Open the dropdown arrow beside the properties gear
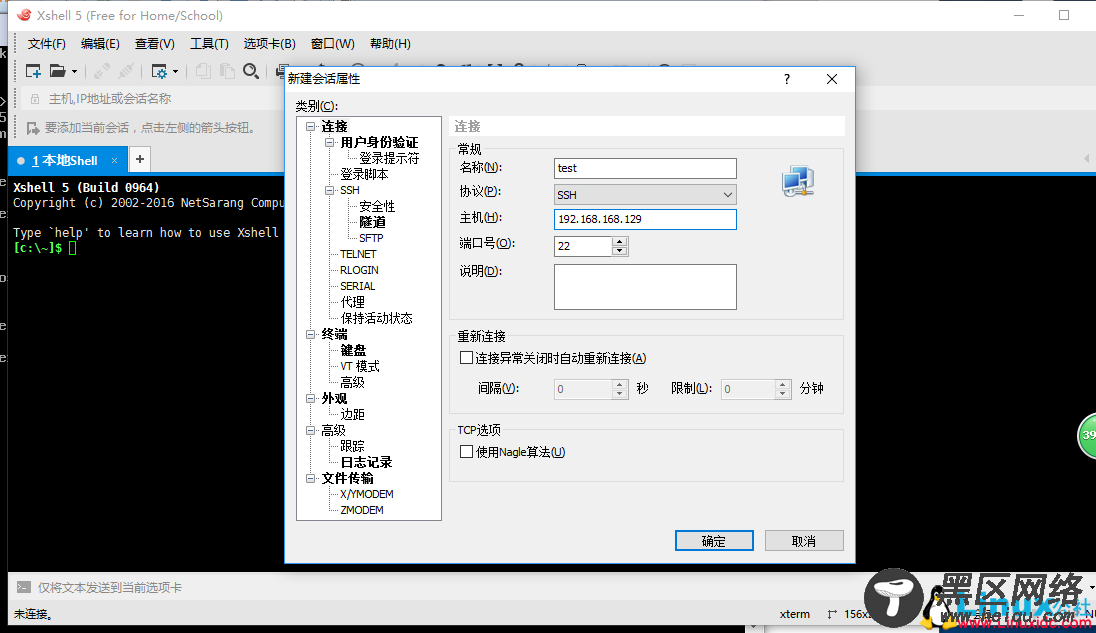 pyautogui.click(x=175, y=72)
